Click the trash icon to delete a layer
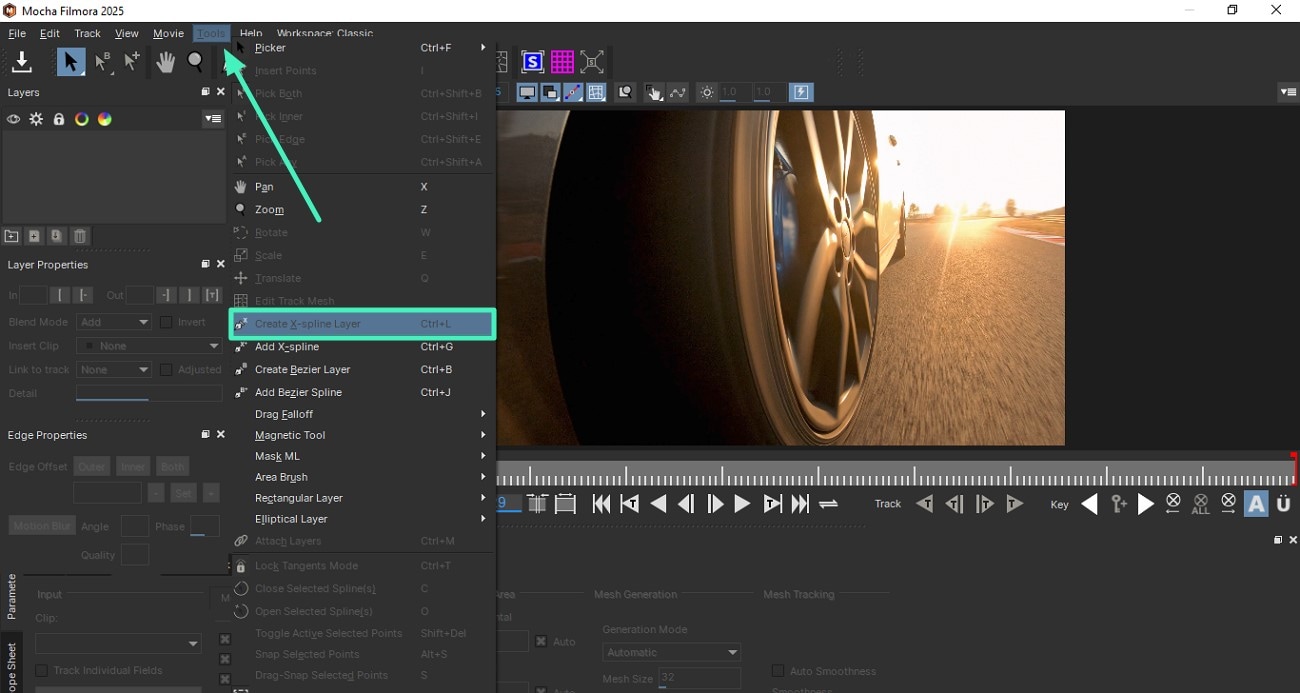 click(79, 236)
